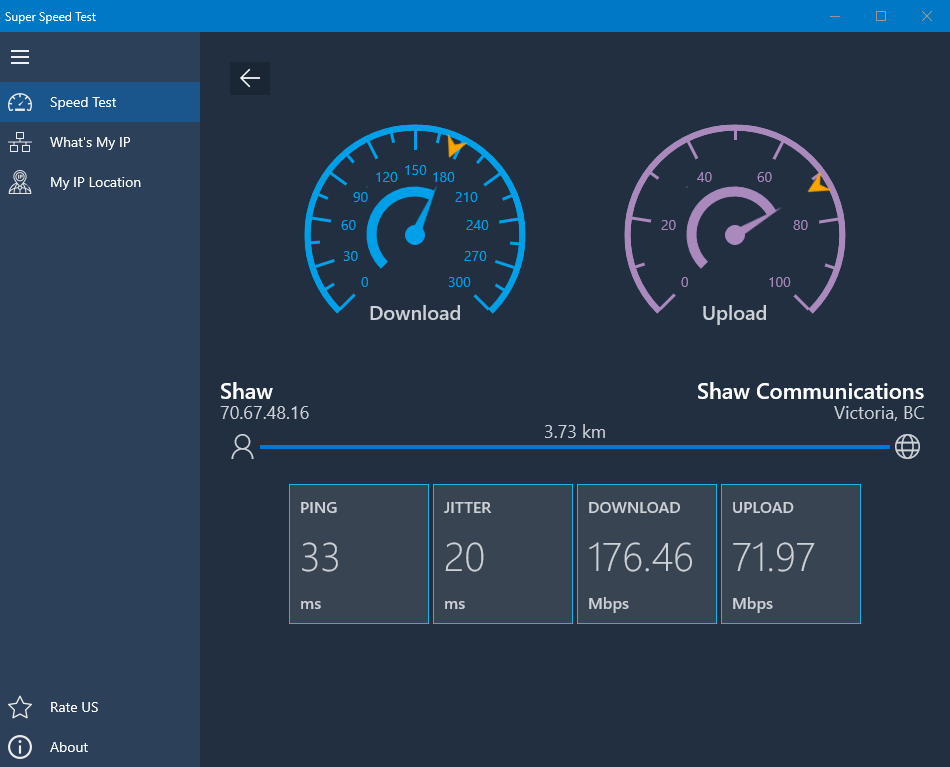Viewport: 950px width, 767px height.
Task: Click the location pin icon for My IP Location
Action: 20,182
